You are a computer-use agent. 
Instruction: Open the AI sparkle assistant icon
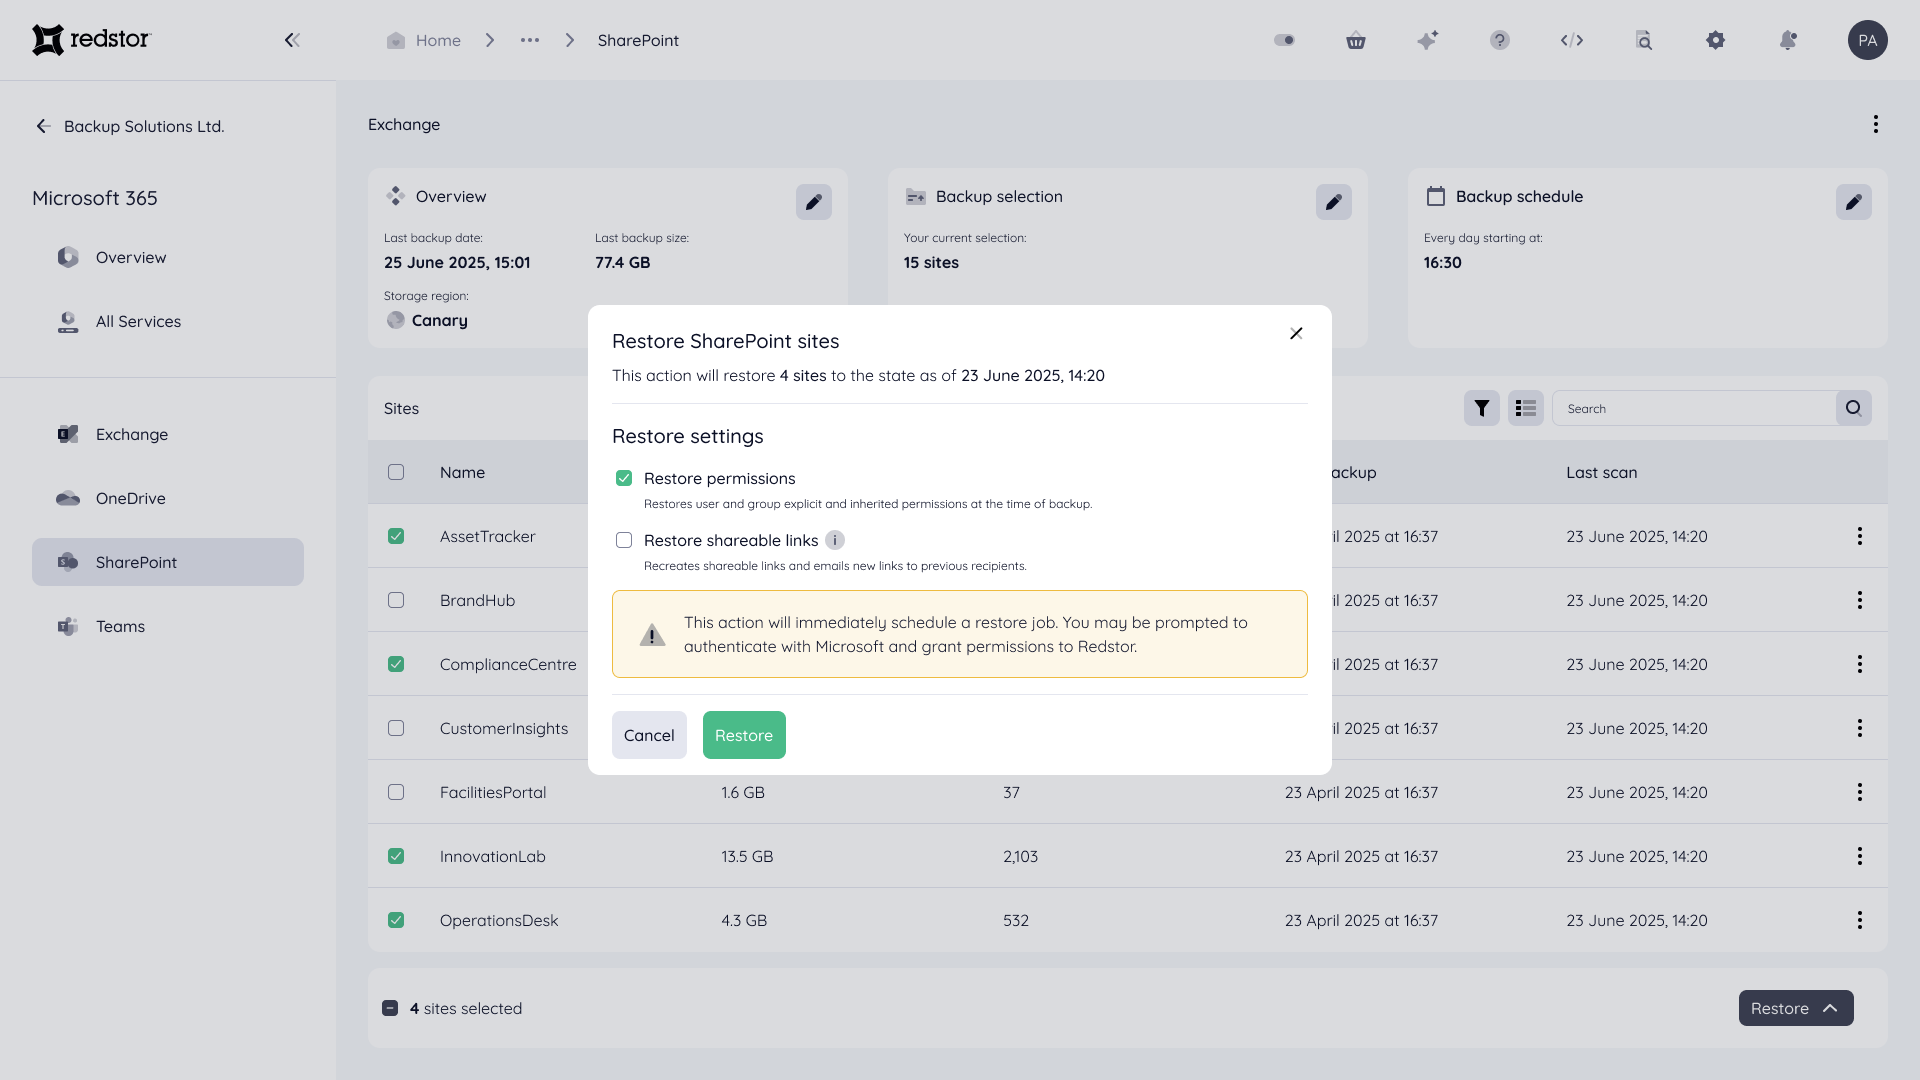tap(1428, 40)
